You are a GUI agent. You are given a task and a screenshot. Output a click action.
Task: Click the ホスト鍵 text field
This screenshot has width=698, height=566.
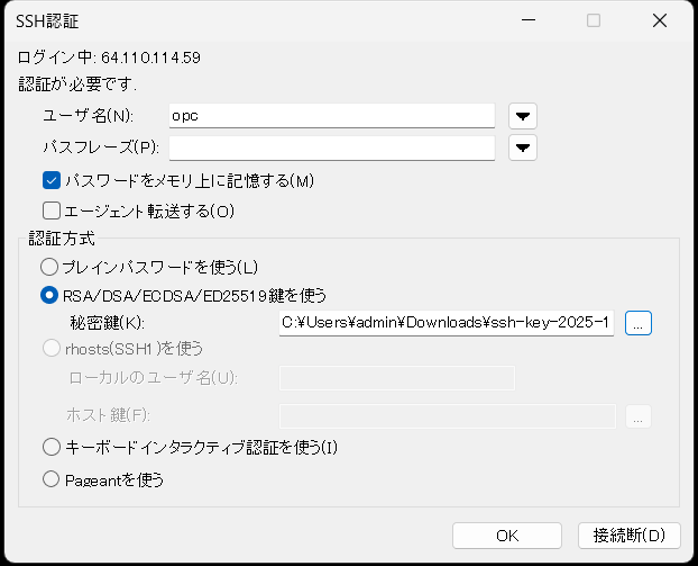pyautogui.click(x=447, y=416)
